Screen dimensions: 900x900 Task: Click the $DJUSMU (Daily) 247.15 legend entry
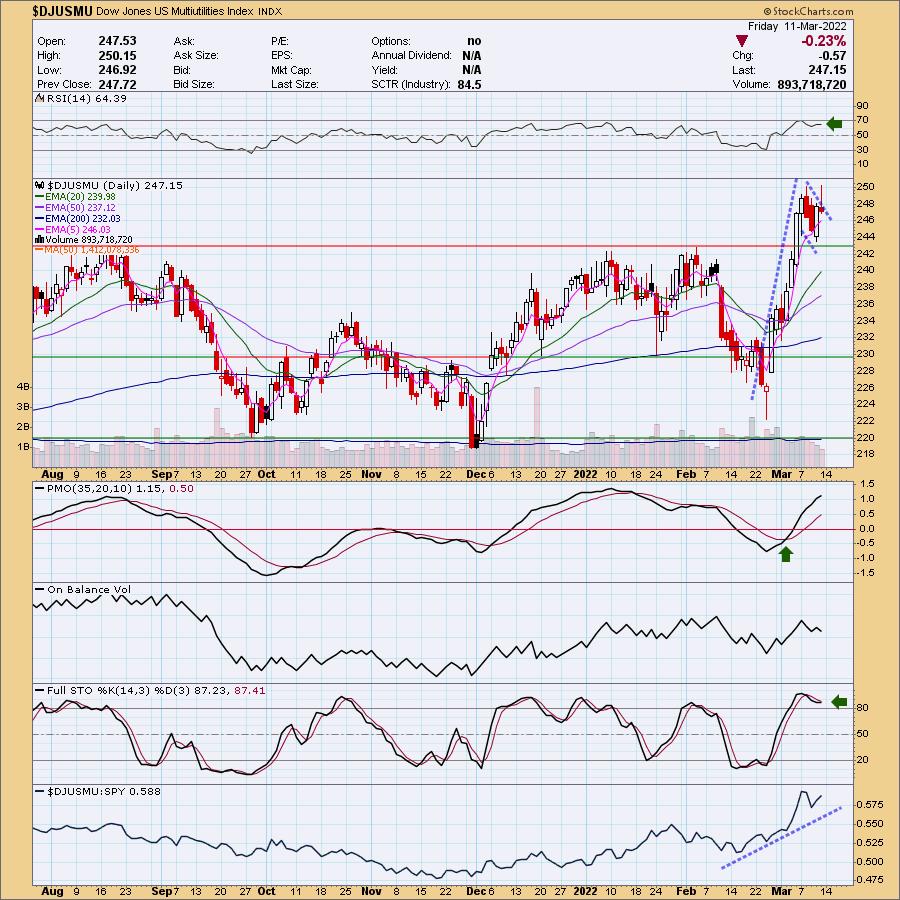tap(115, 185)
